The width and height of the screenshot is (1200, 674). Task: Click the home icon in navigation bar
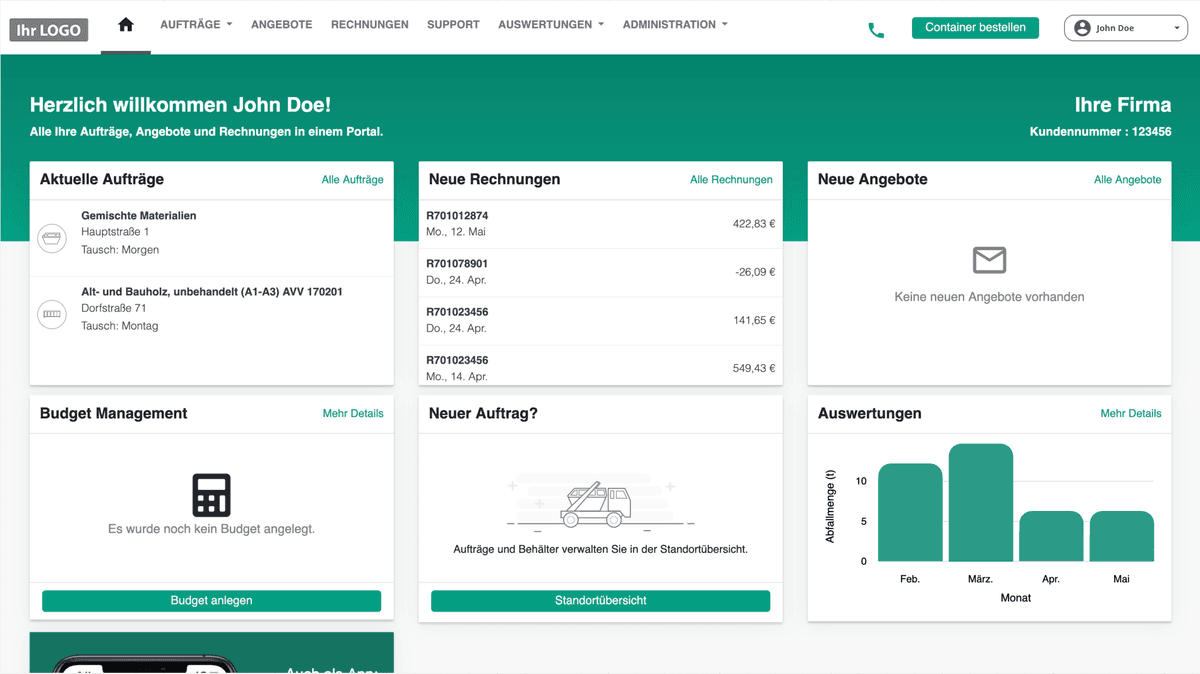point(126,25)
